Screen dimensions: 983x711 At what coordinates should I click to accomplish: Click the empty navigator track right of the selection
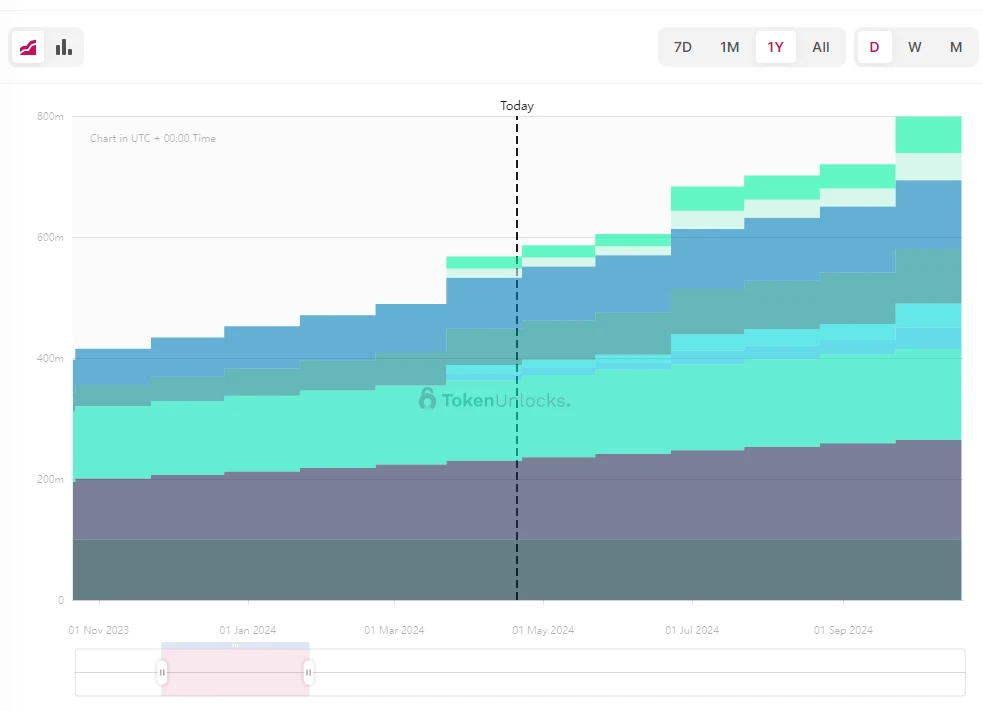[x=640, y=673]
